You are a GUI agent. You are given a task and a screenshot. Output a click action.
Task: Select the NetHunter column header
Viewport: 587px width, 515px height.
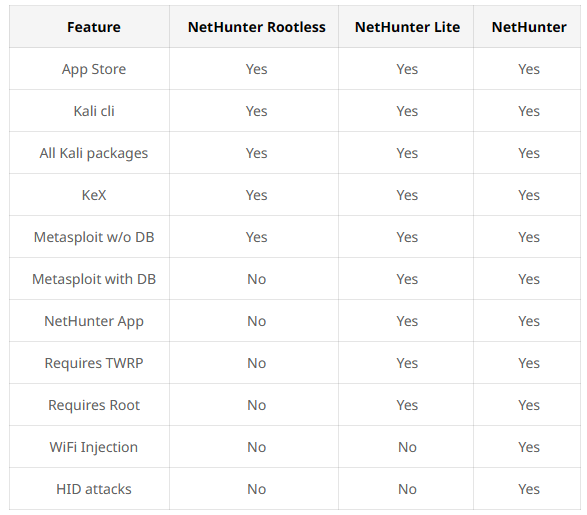529,27
